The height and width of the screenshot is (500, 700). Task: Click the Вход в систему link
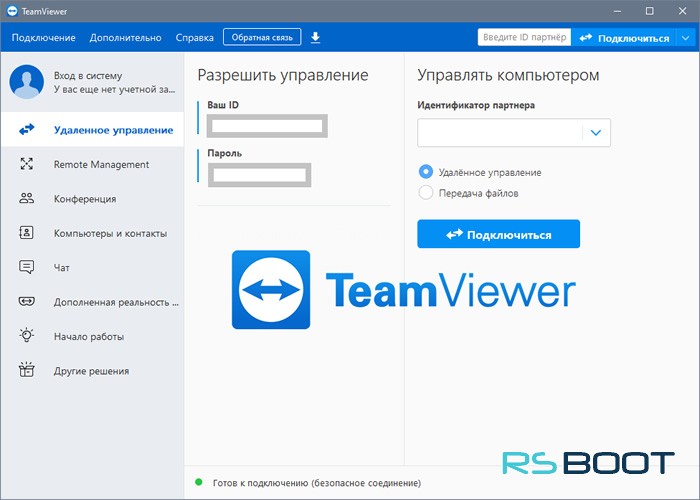coord(88,75)
